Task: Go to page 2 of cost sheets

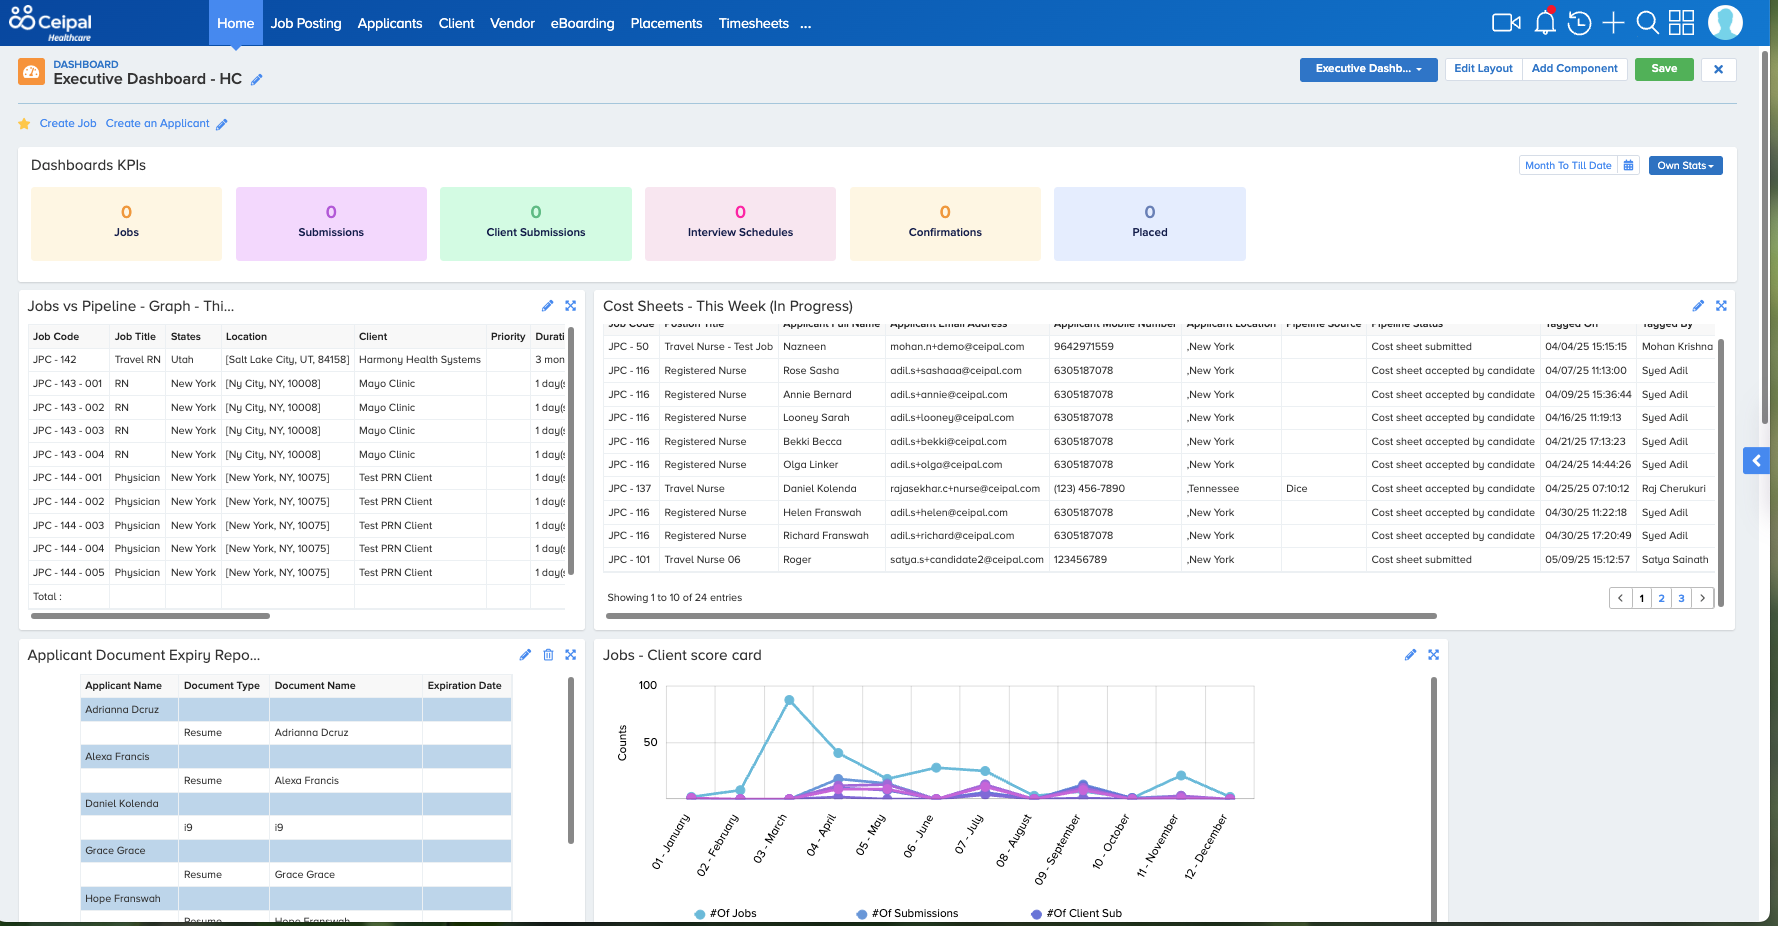Action: [x=1661, y=598]
